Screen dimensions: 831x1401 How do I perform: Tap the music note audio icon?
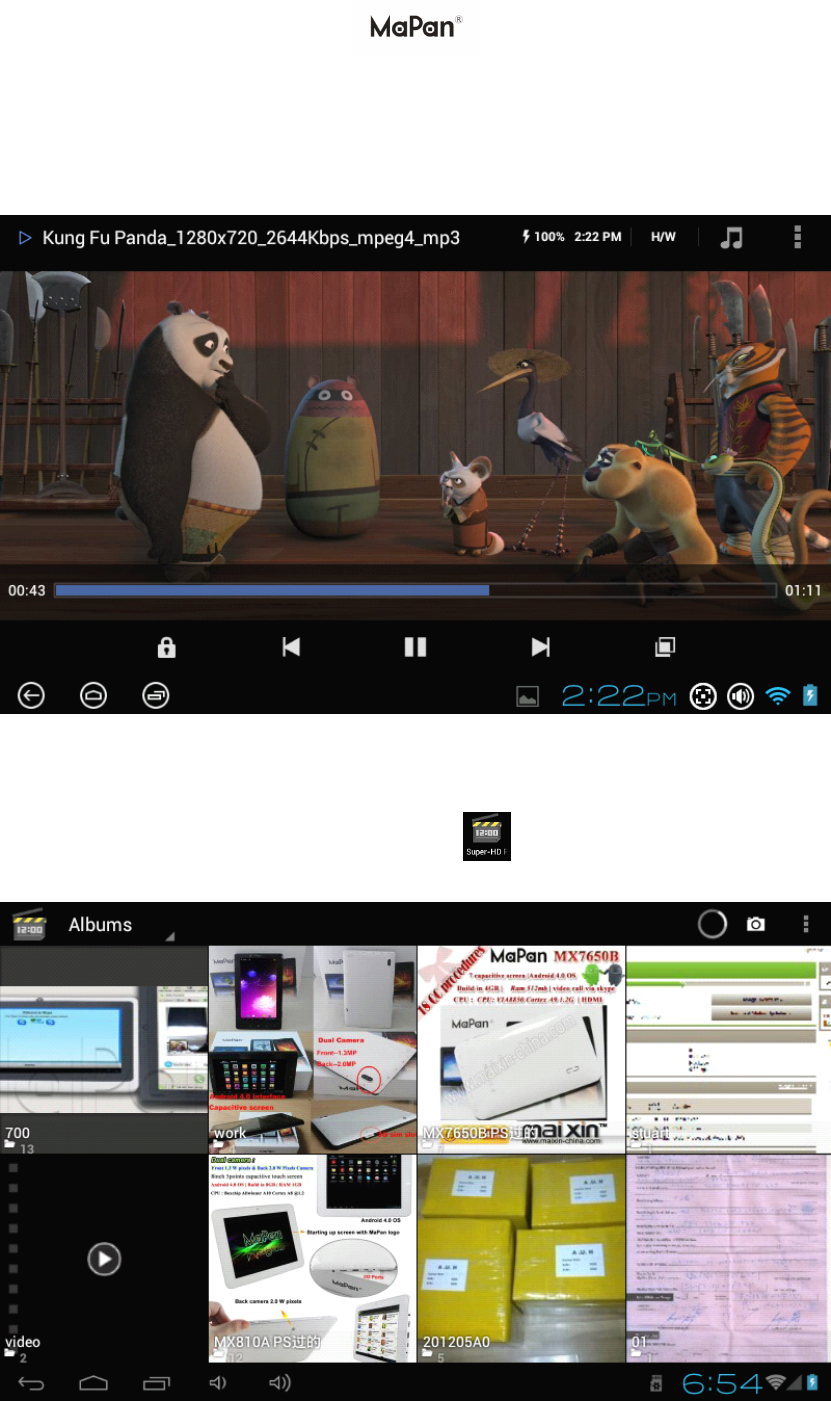coord(732,238)
